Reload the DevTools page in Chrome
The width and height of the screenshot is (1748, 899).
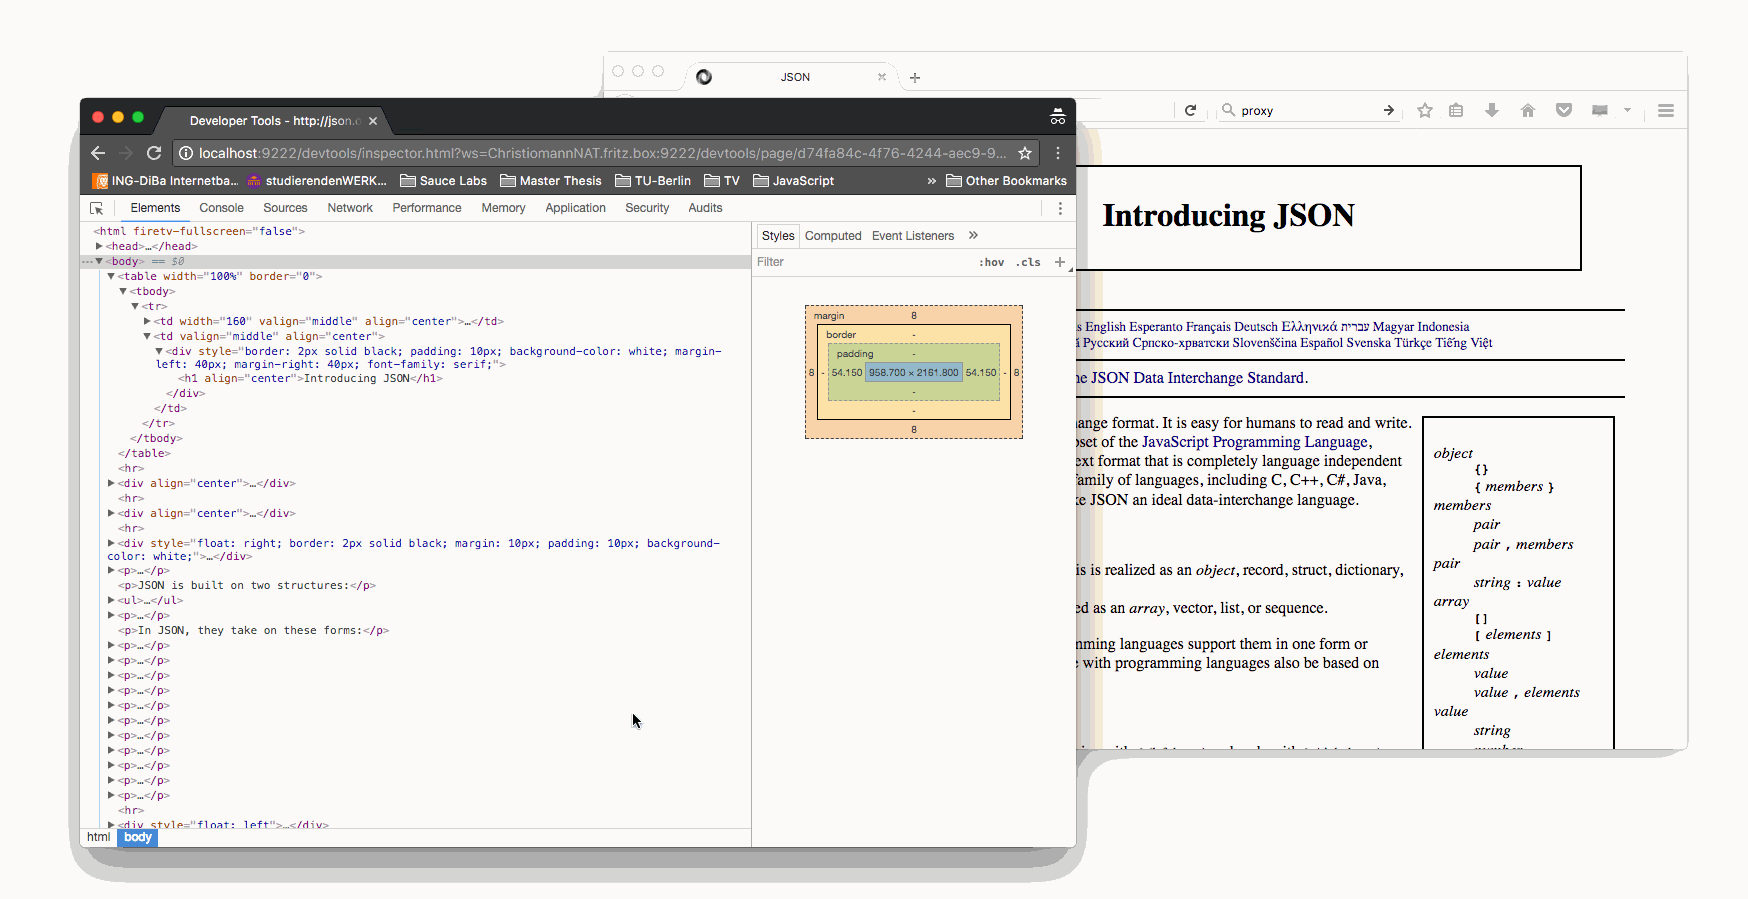click(154, 153)
